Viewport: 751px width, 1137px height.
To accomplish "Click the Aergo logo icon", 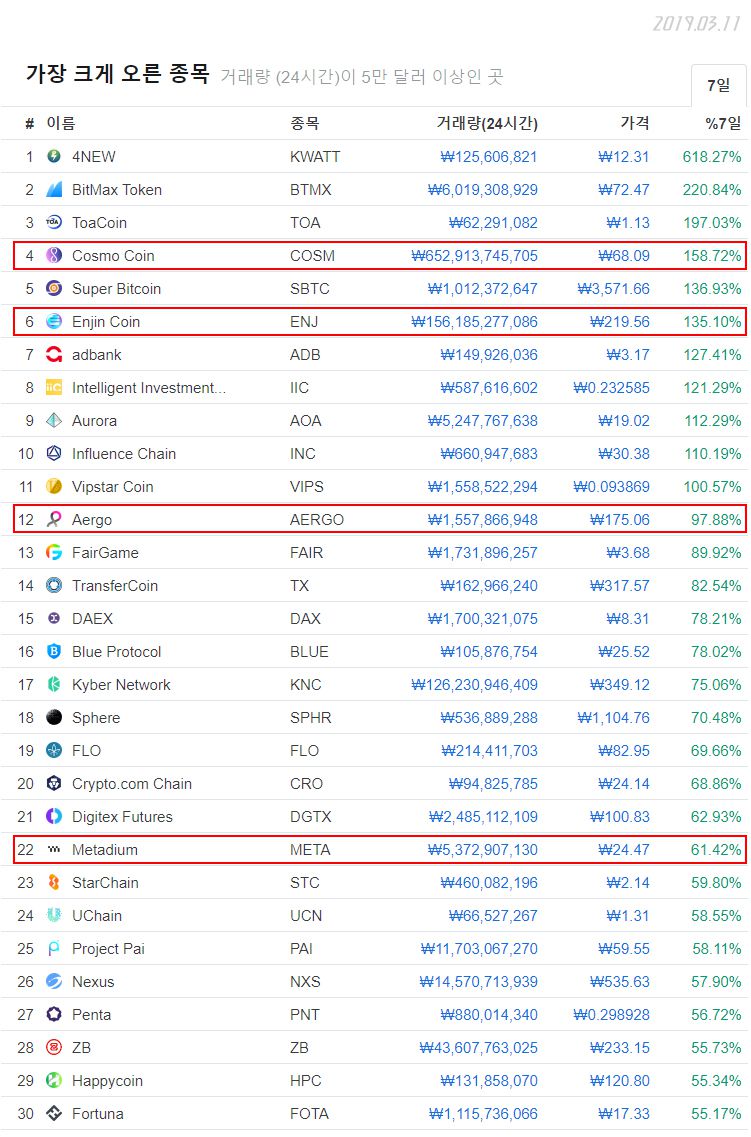I will (54, 519).
